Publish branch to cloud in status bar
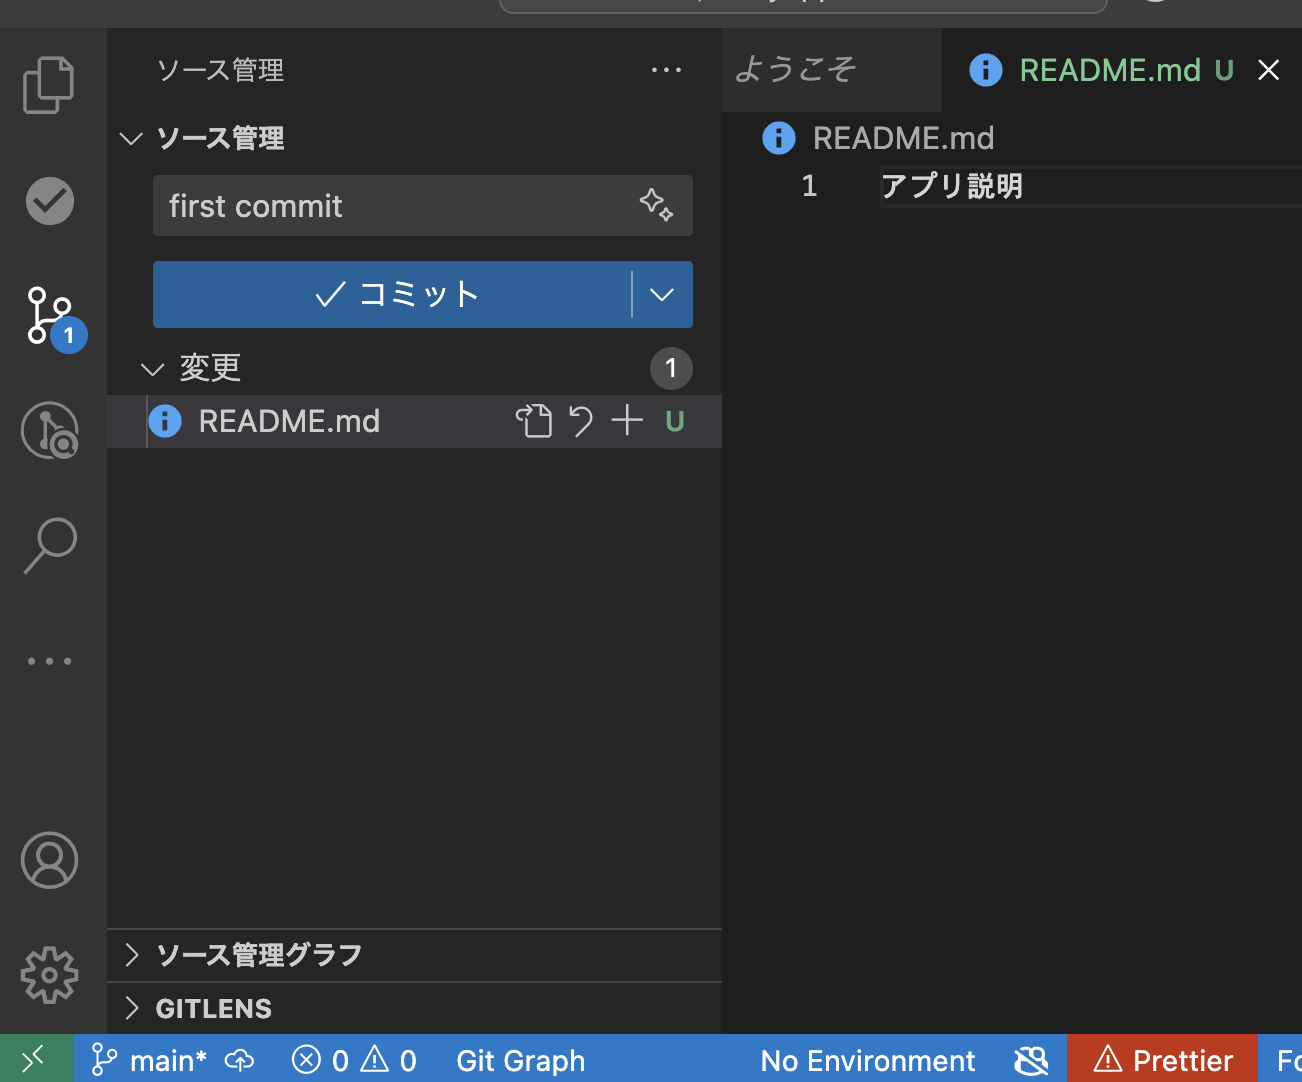Viewport: 1302px width, 1082px height. click(240, 1060)
